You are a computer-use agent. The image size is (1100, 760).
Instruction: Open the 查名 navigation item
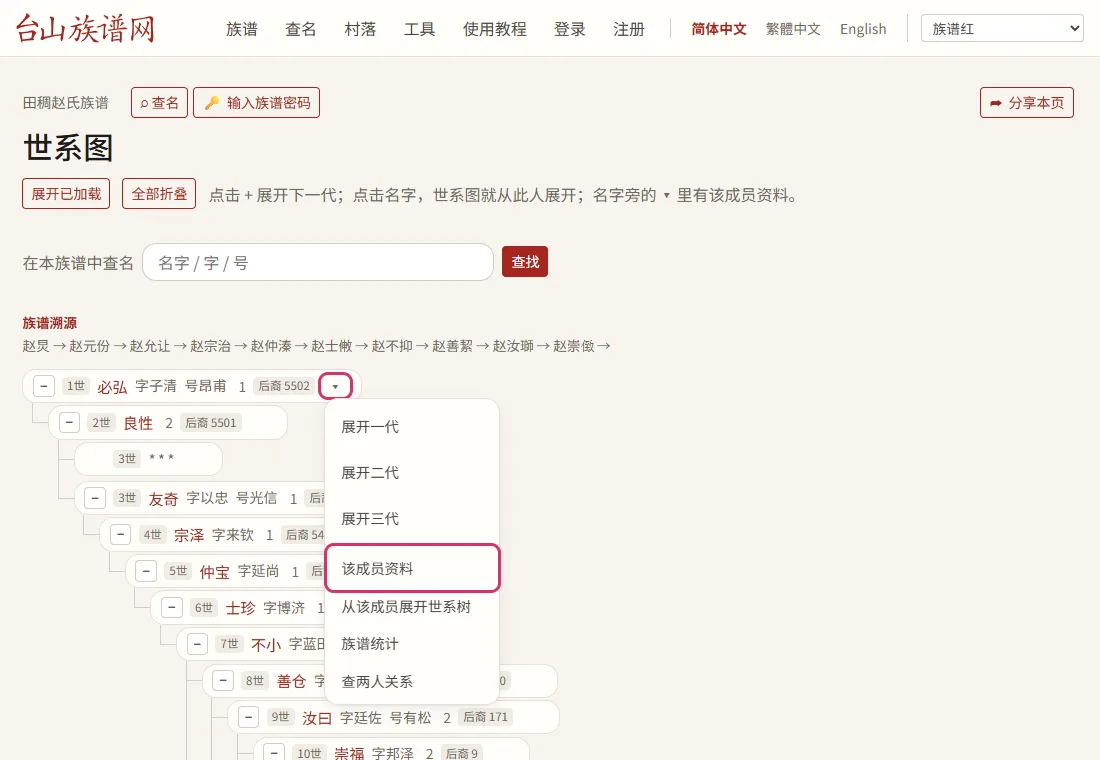301,29
